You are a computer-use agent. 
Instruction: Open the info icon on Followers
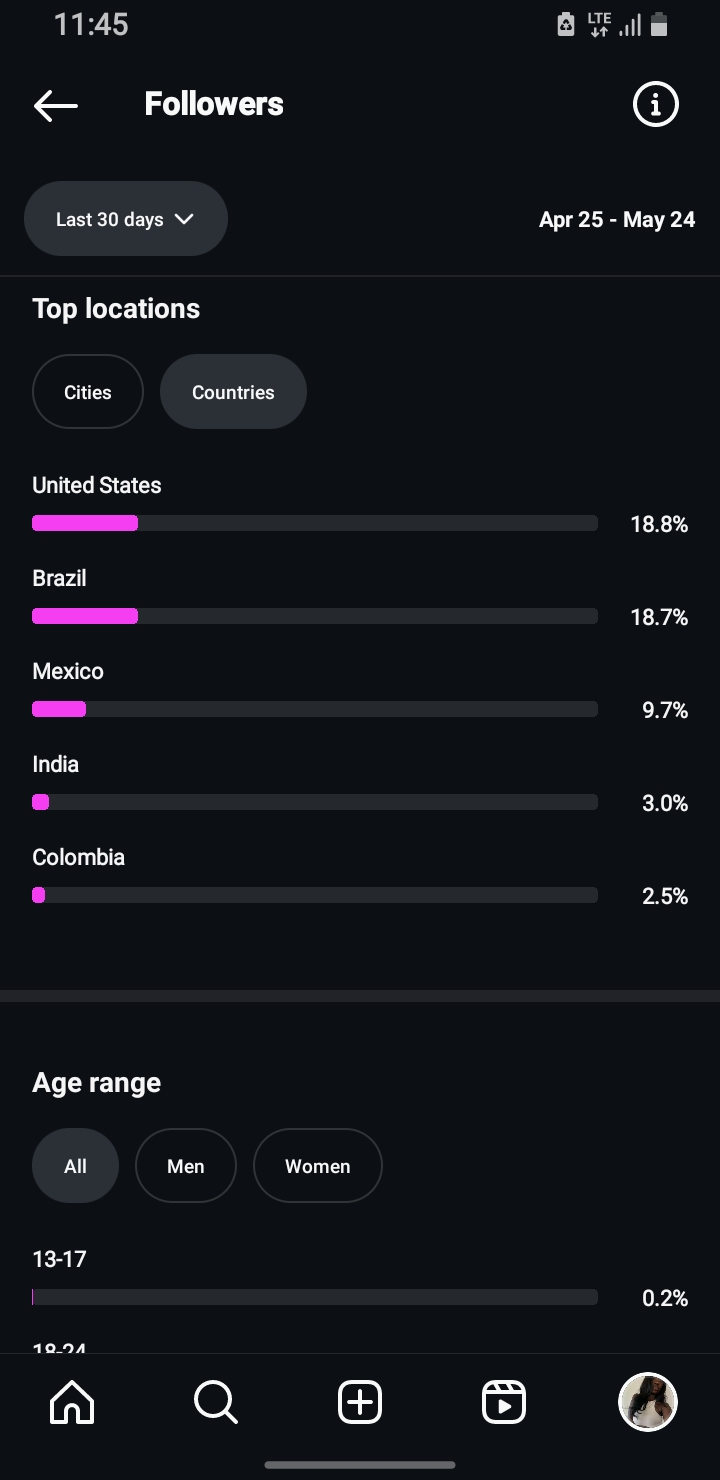pos(656,104)
